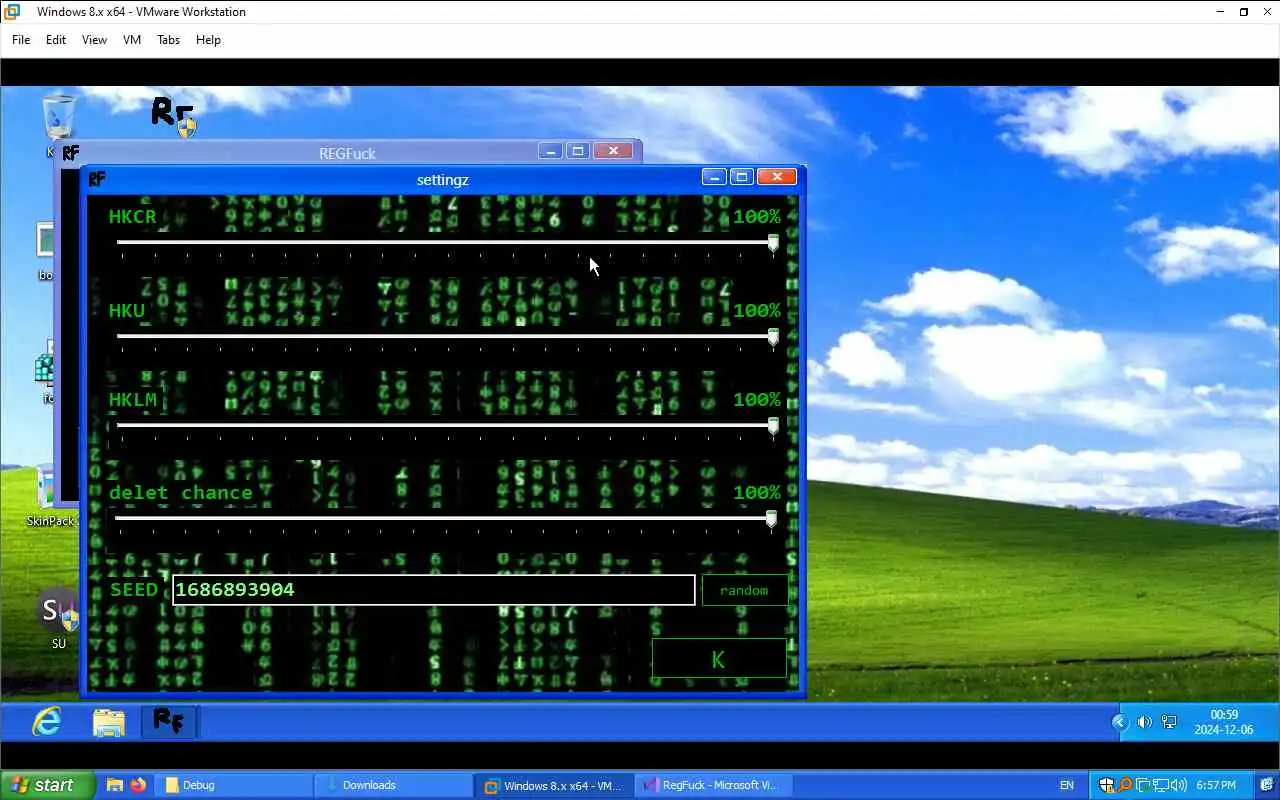Close the REGFuck background window
This screenshot has height=800, width=1280.
click(x=613, y=151)
